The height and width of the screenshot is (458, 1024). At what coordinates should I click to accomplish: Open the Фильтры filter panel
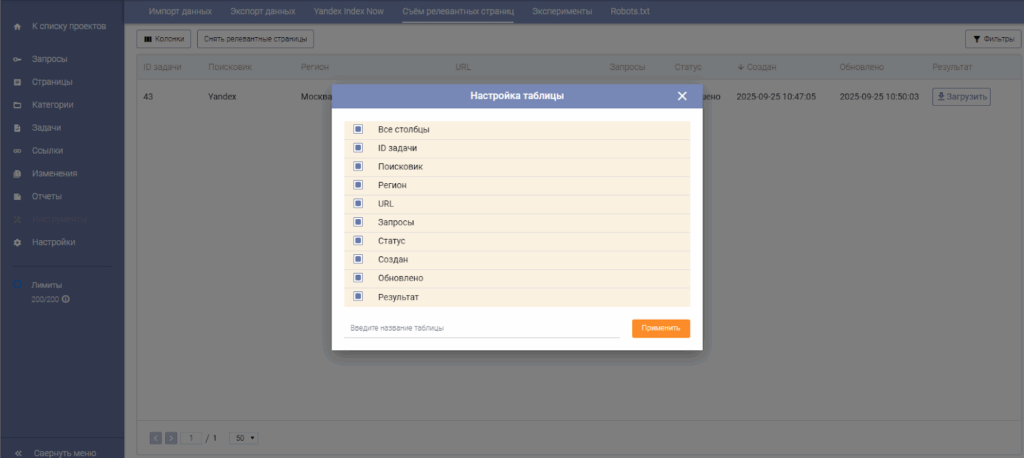pos(992,39)
